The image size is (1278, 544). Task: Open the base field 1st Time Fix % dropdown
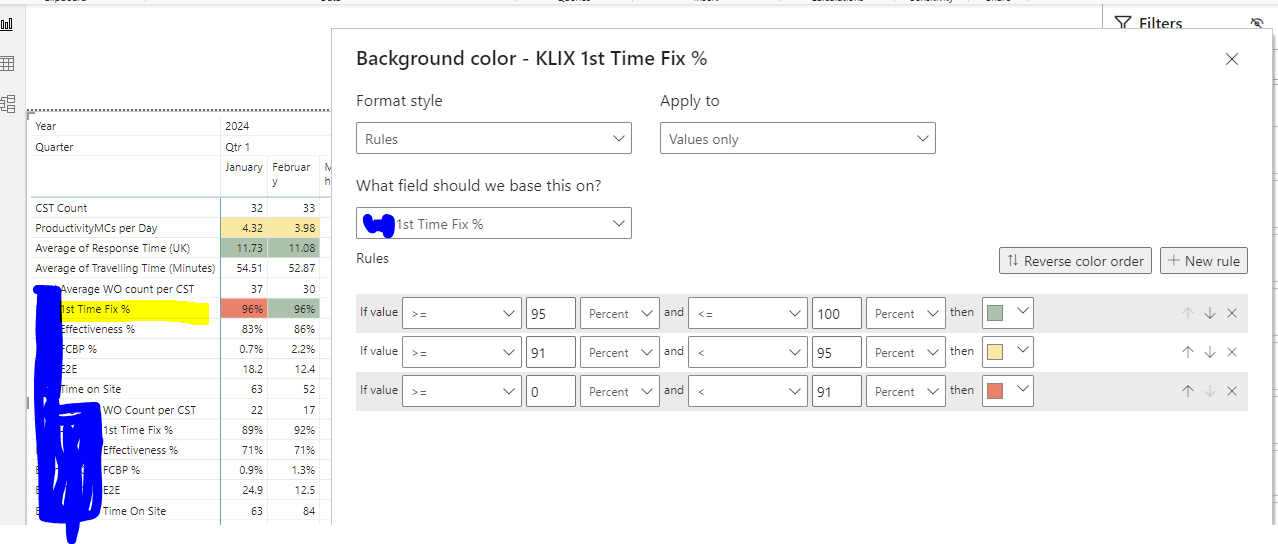[x=494, y=224]
